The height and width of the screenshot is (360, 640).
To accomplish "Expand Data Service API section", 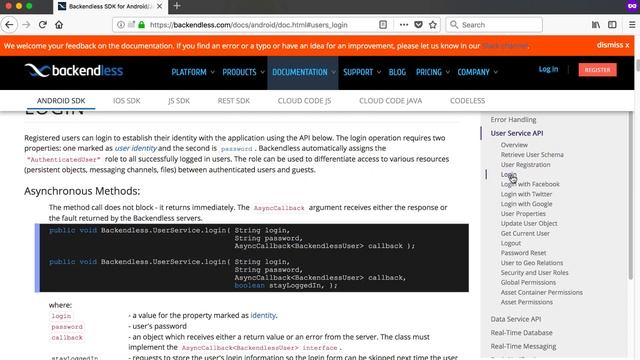I will (x=516, y=319).
